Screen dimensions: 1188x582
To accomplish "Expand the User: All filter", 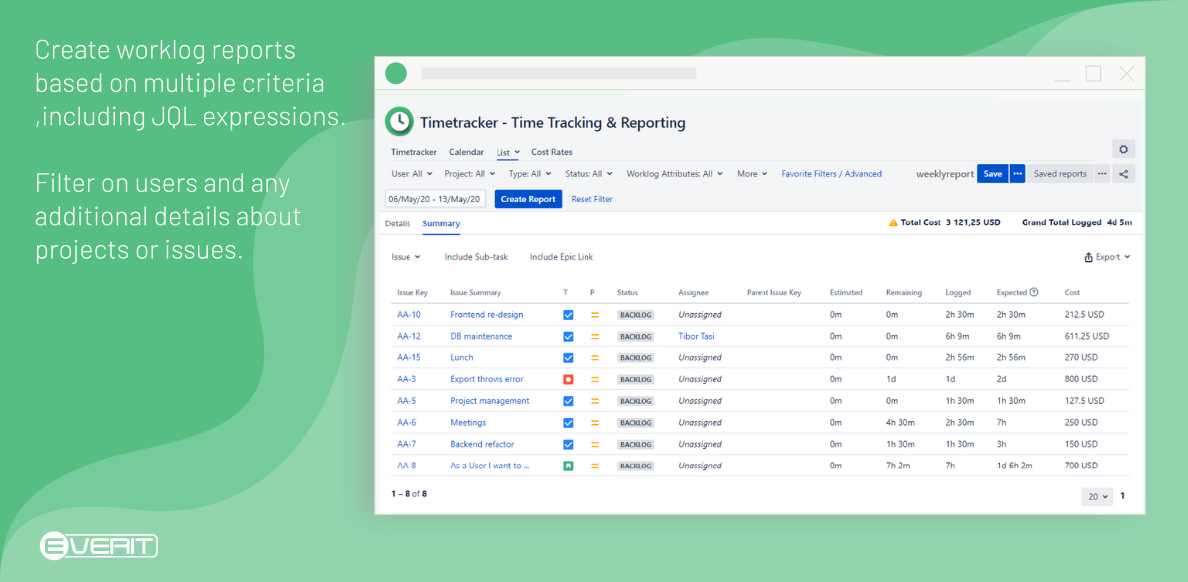I will [x=412, y=174].
